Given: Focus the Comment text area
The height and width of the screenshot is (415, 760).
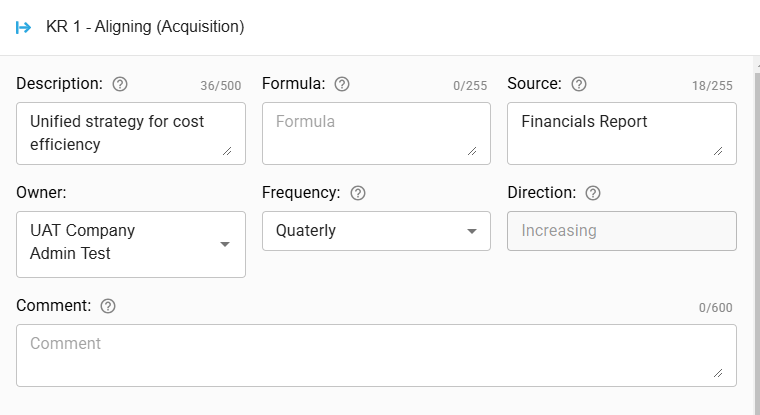Looking at the screenshot, I should [x=376, y=355].
